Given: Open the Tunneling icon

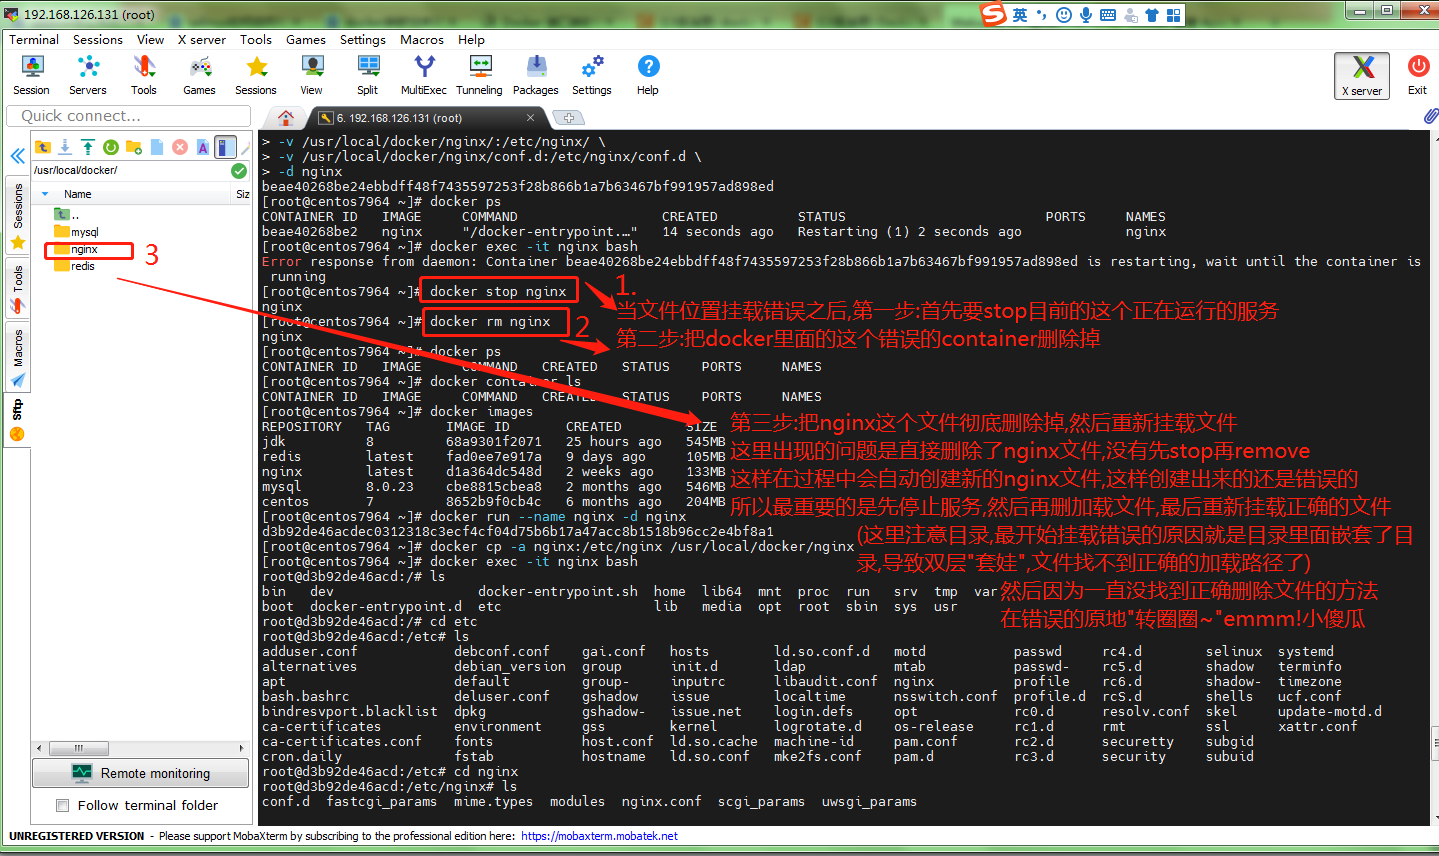Looking at the screenshot, I should (x=480, y=75).
